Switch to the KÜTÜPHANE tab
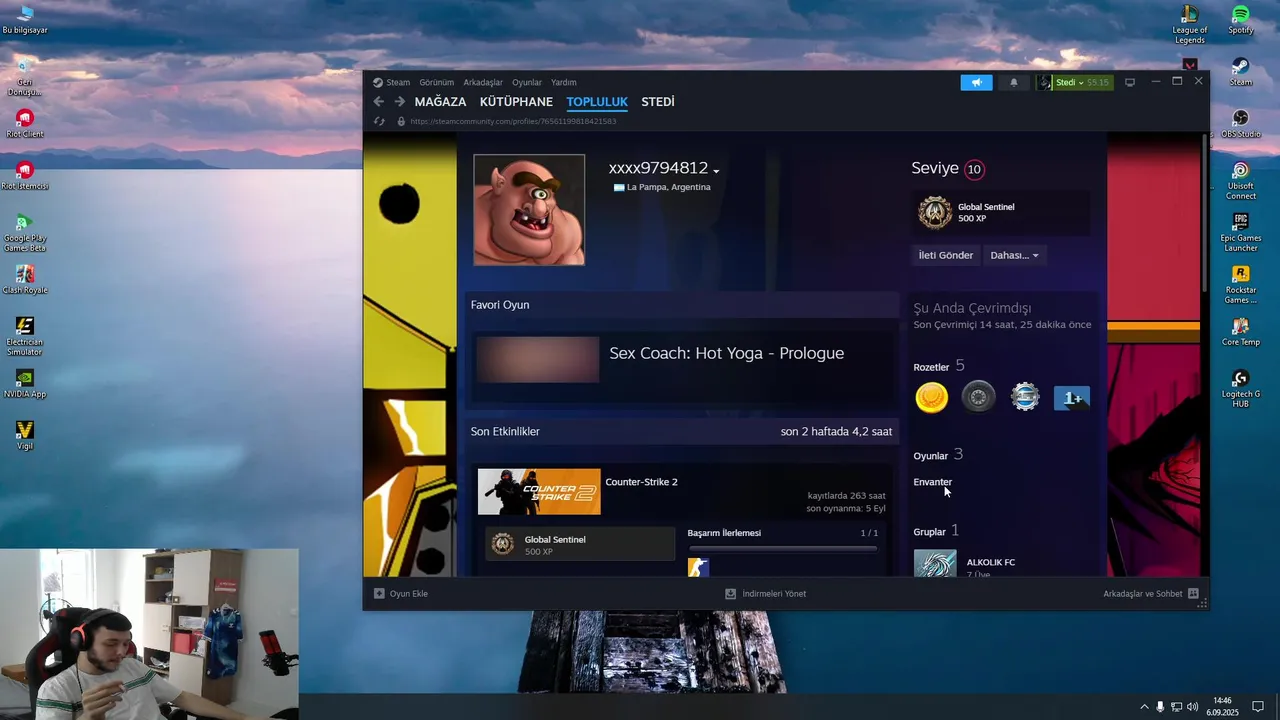 coord(516,102)
